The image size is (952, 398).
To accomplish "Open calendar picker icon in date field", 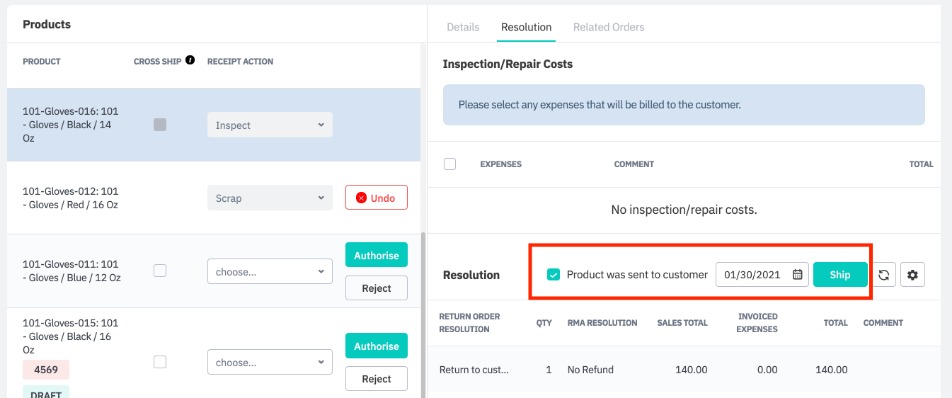I will pyautogui.click(x=798, y=274).
